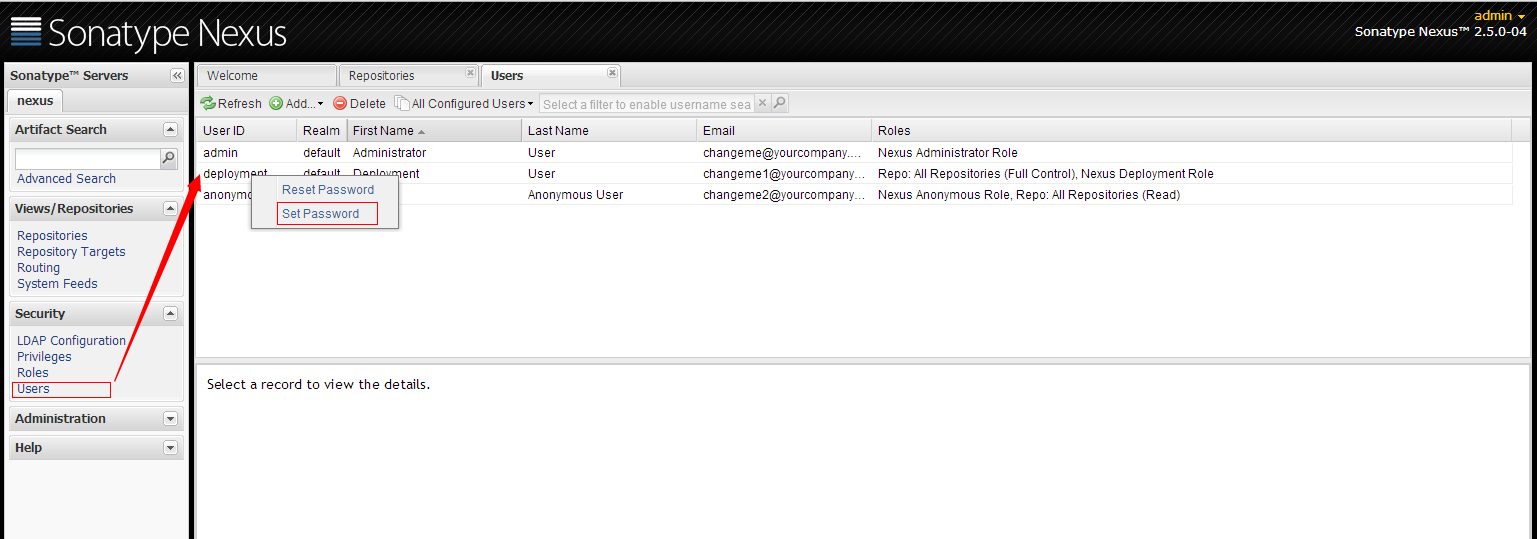Select the admin user row
1537x539 pixels.
pyautogui.click(x=854, y=153)
